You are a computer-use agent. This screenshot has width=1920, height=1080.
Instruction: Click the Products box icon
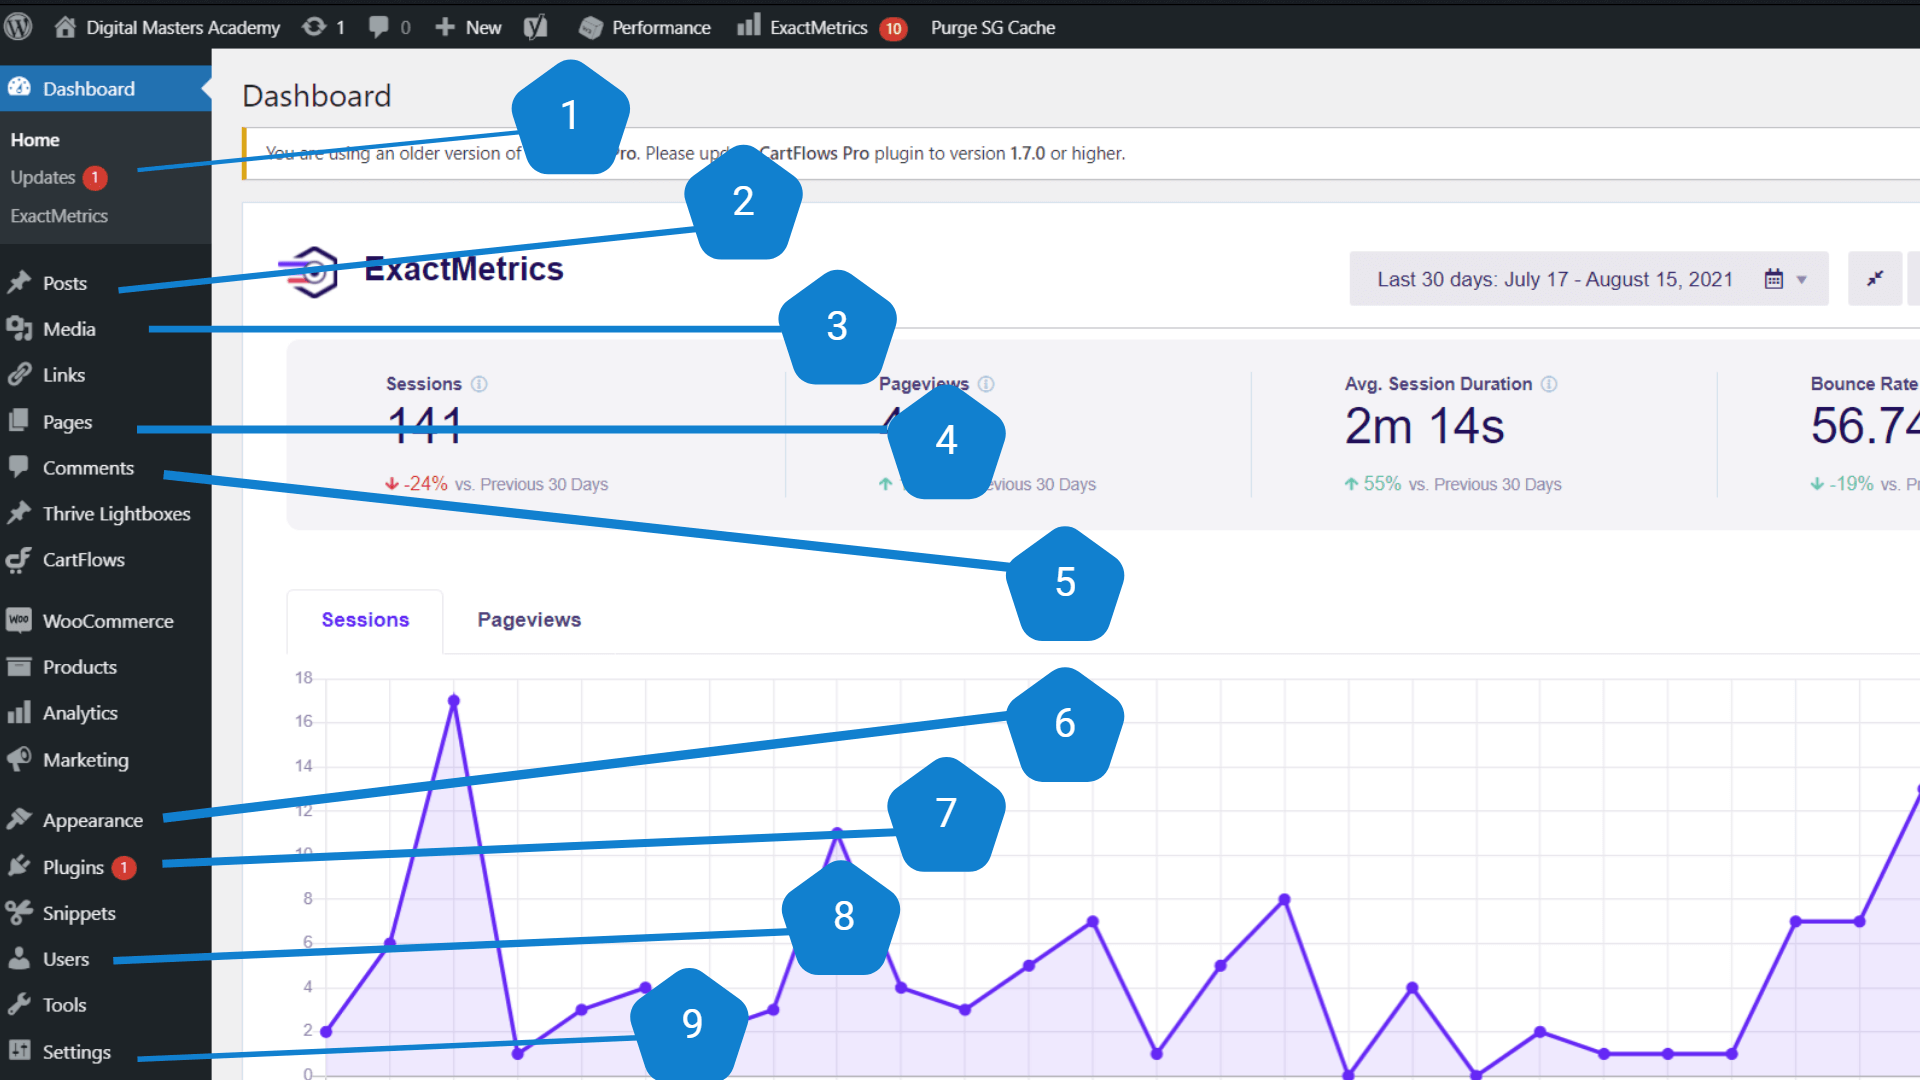[x=19, y=666]
